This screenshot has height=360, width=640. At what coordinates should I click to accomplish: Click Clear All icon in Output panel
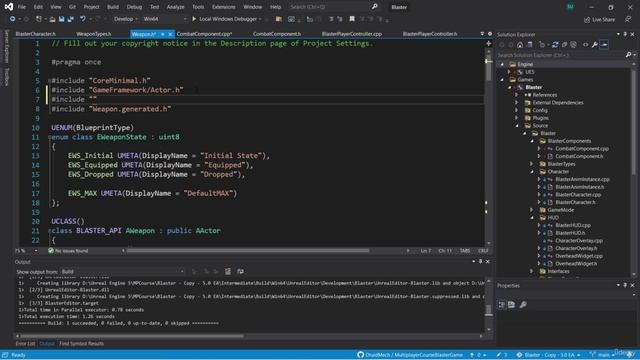point(228,271)
